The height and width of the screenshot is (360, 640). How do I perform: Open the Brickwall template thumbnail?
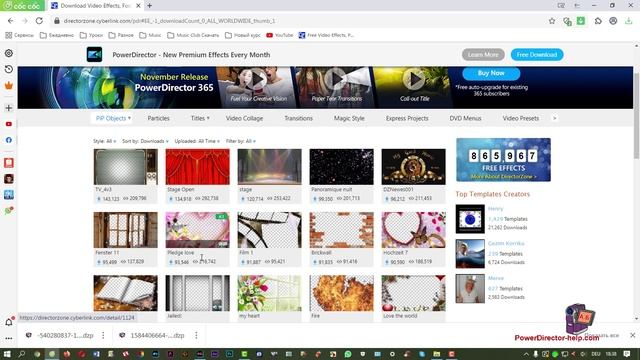(x=342, y=230)
